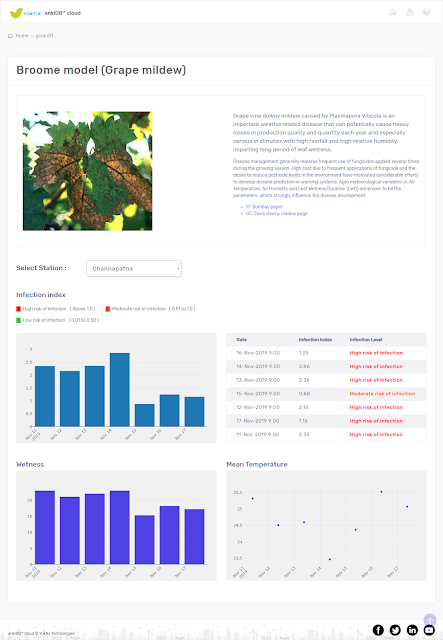The height and width of the screenshot is (640, 443).
Task: Go to Home breadcrumb link
Action: pos(22,36)
